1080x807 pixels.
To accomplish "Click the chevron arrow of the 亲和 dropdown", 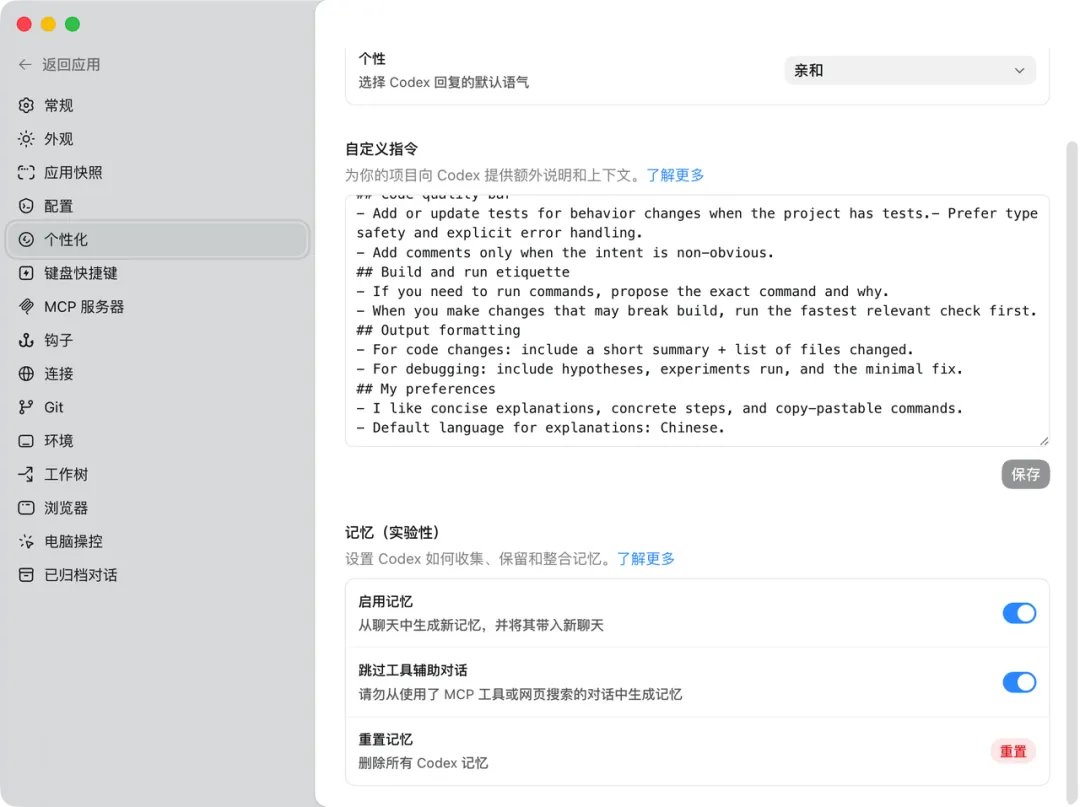I will [x=1019, y=70].
